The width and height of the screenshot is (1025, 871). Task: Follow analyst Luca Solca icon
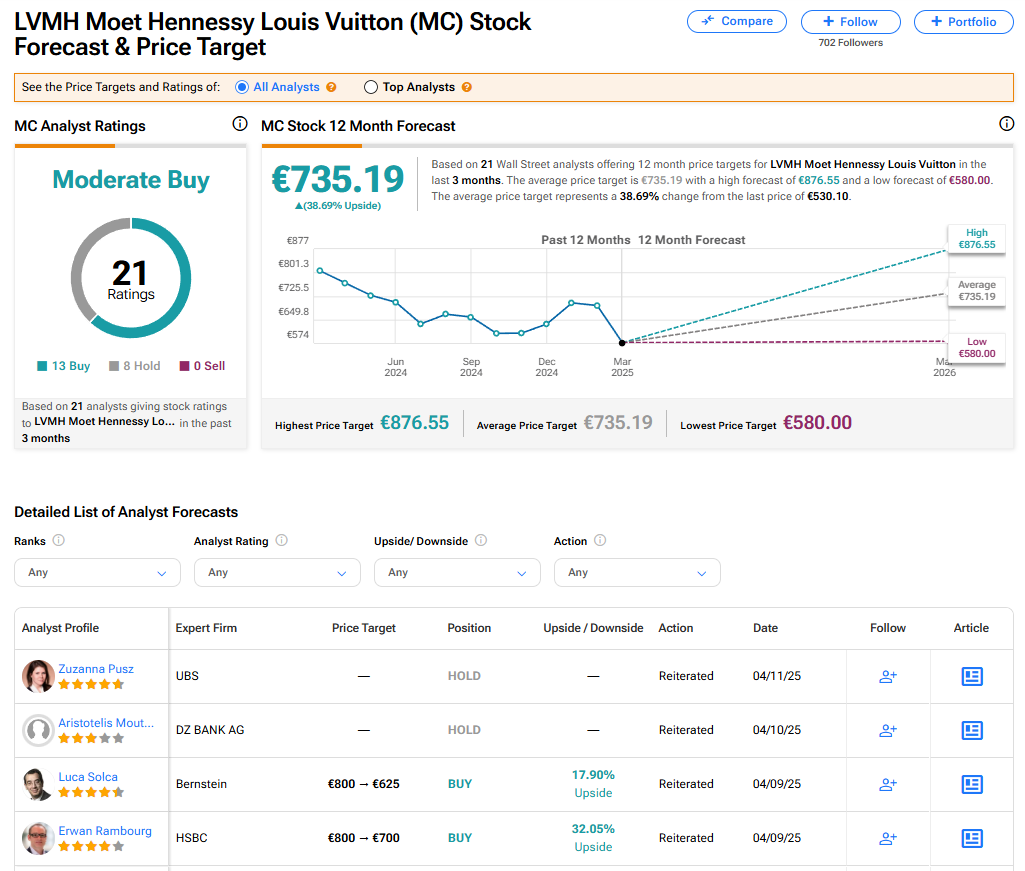[888, 784]
